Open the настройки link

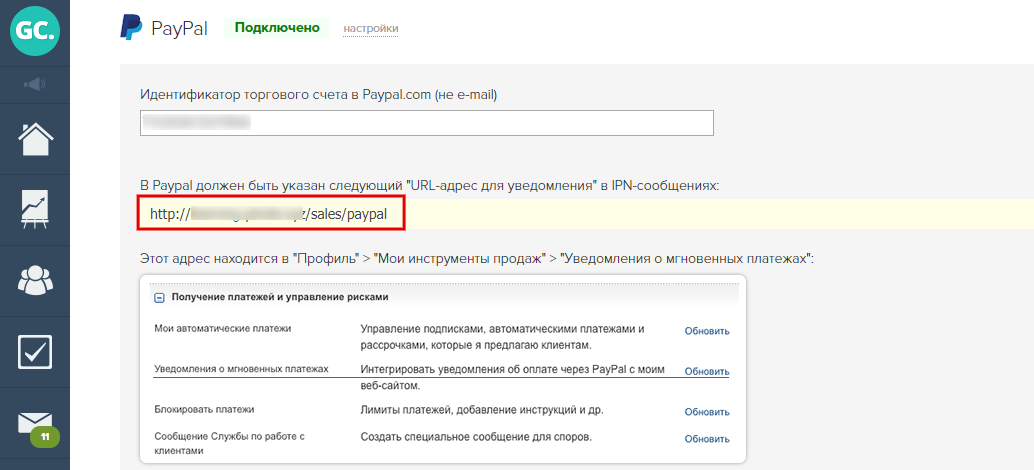coord(371,29)
